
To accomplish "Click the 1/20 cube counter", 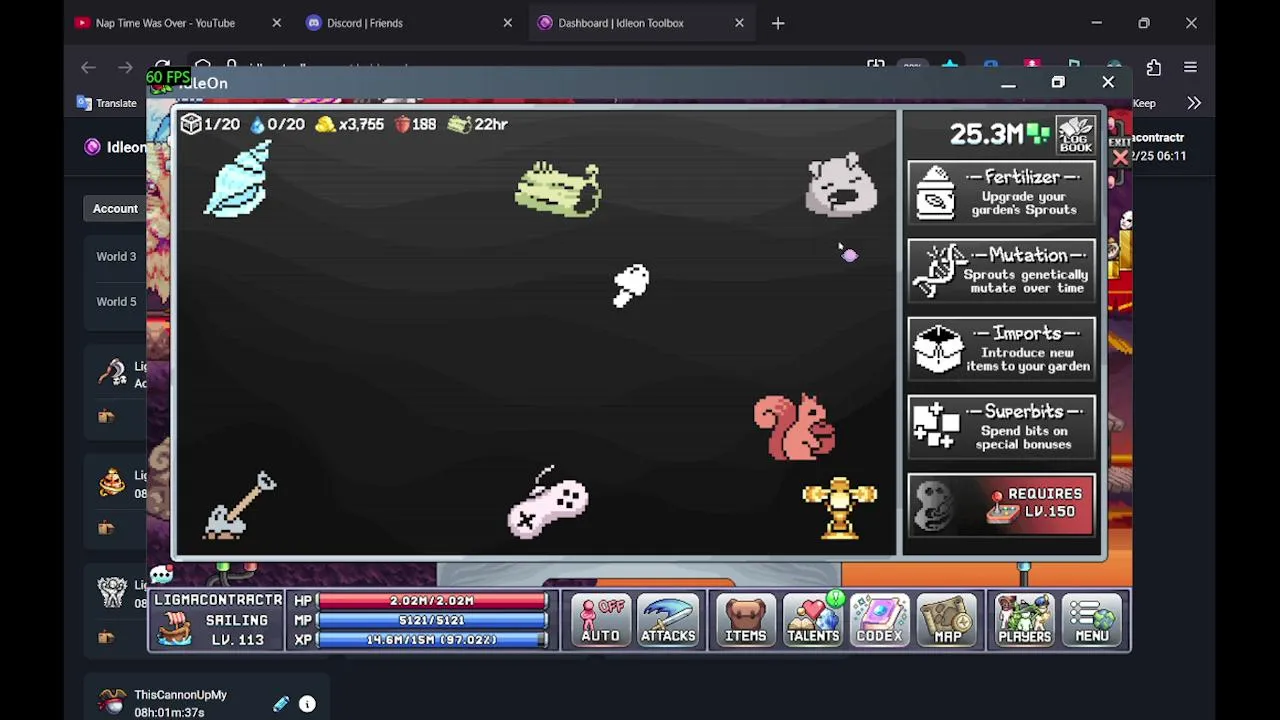I will coord(211,124).
